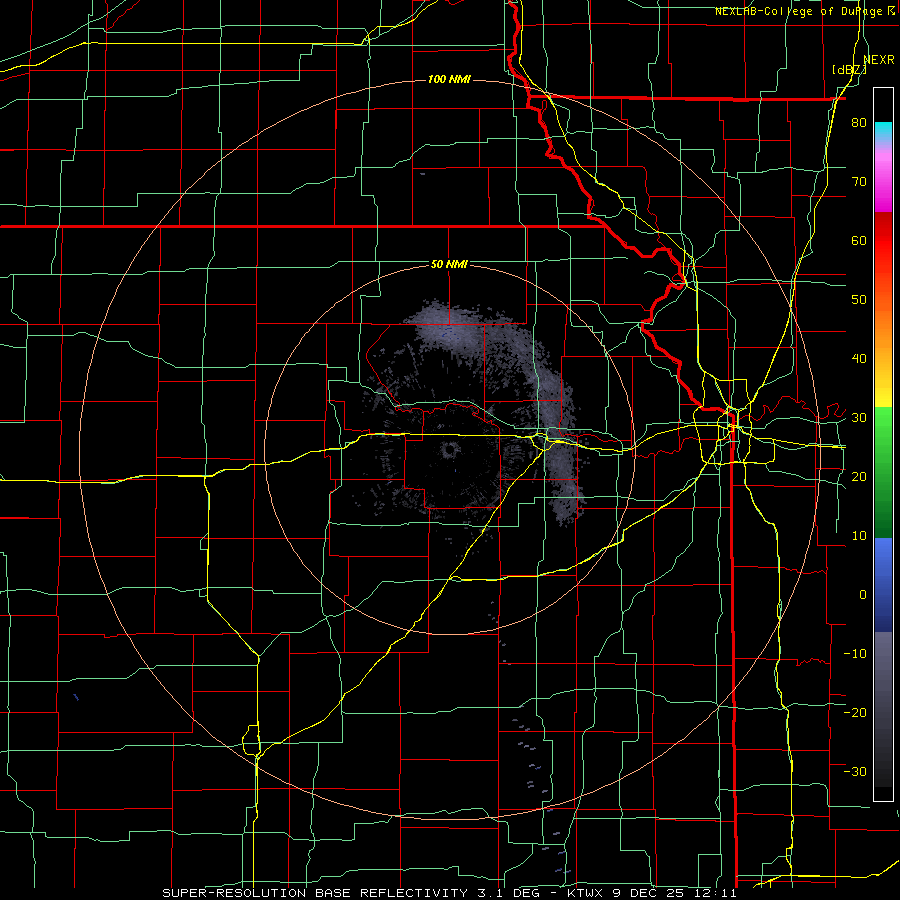Image resolution: width=900 pixels, height=900 pixels.
Task: Select the [dBZ] units label
Action: (849, 69)
